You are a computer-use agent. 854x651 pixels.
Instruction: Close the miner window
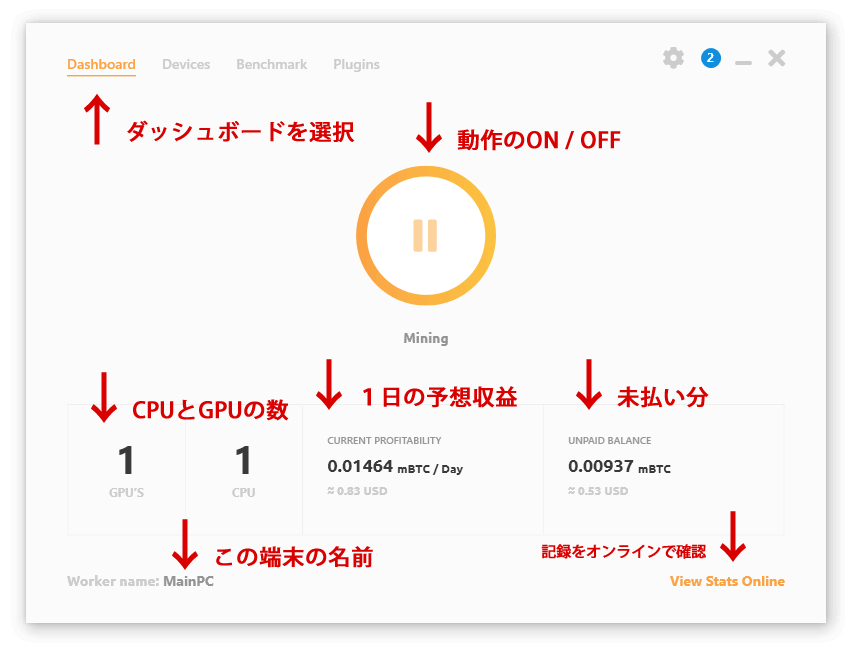click(x=776, y=58)
